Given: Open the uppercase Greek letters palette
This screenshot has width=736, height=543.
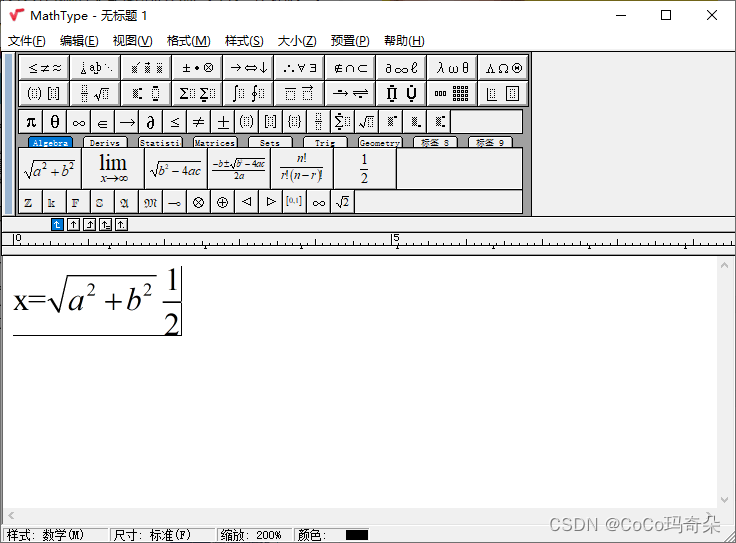Looking at the screenshot, I should (504, 68).
